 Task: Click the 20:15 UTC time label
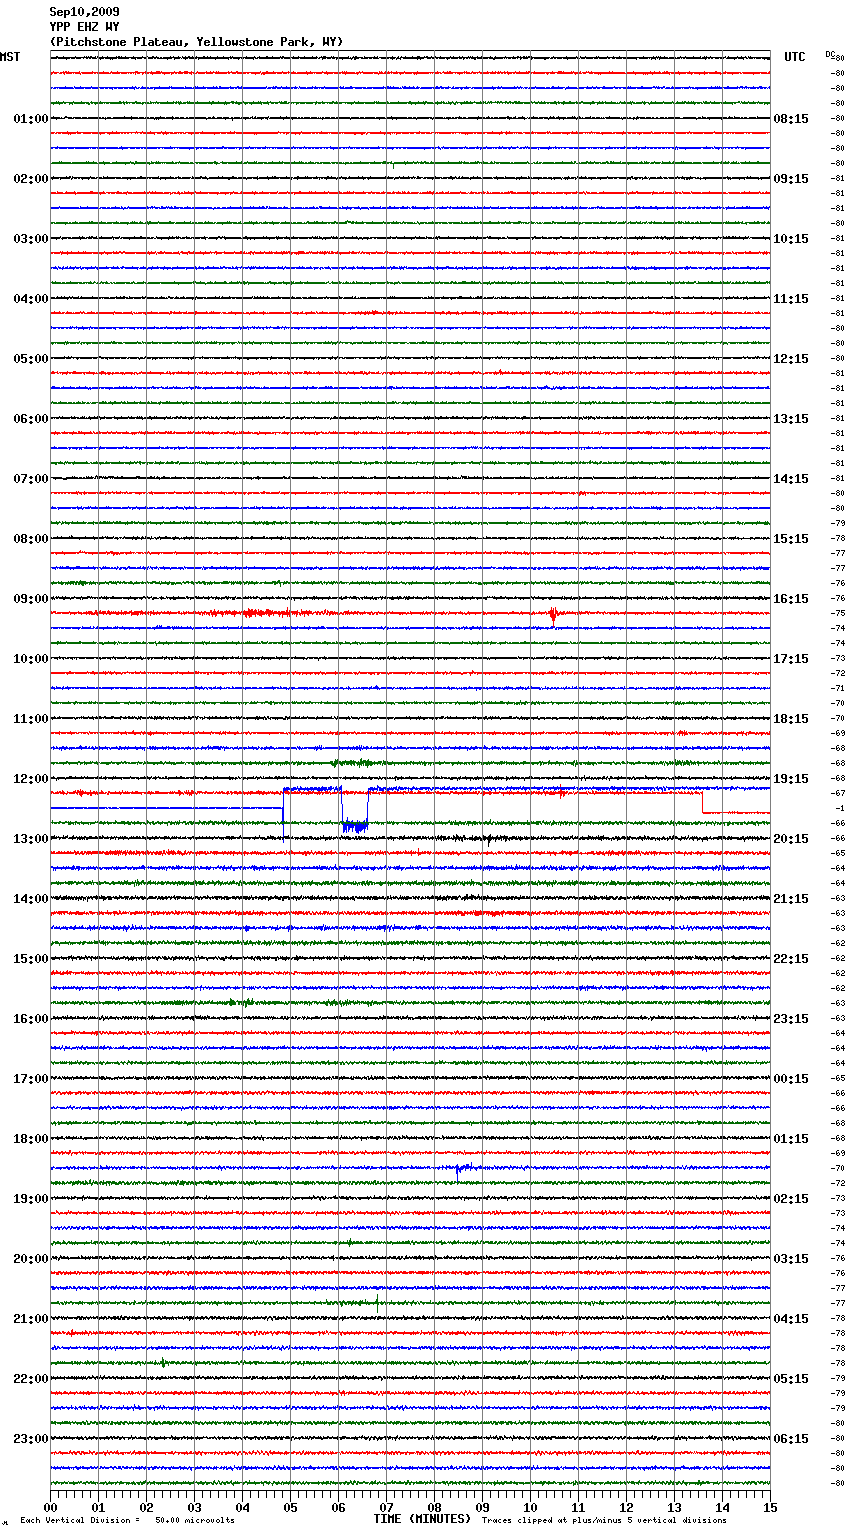coord(791,839)
